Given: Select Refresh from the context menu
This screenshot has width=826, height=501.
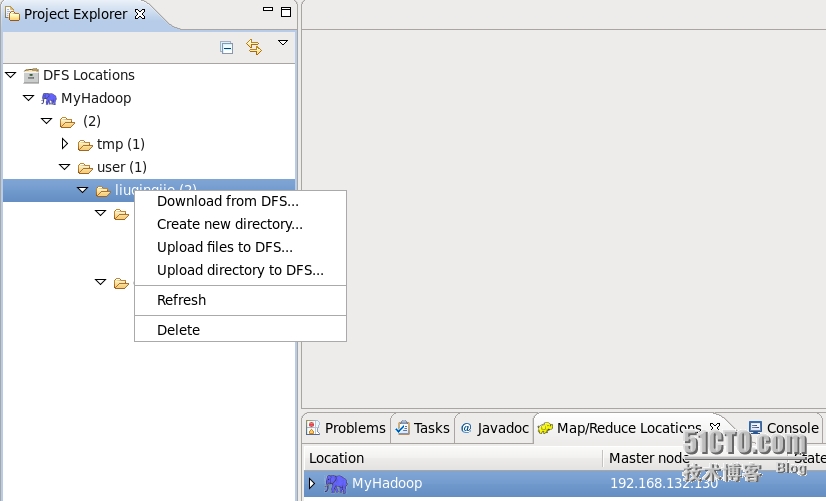Looking at the screenshot, I should pyautogui.click(x=240, y=300).
